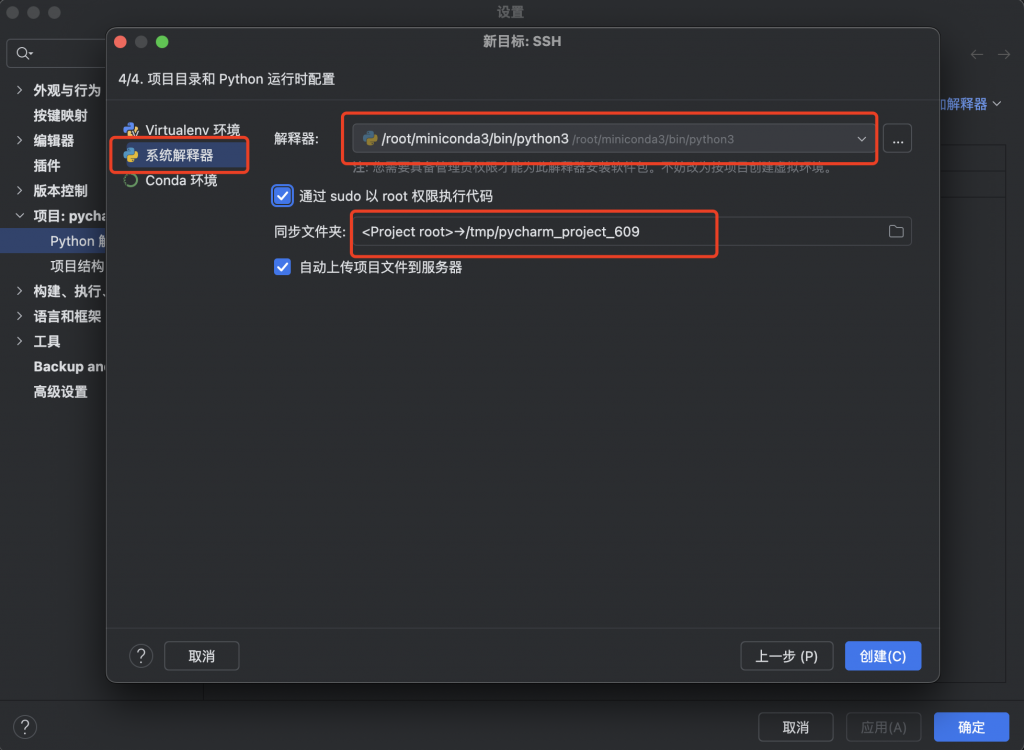
Task: Expand 语言和框架 section
Action: 20,316
